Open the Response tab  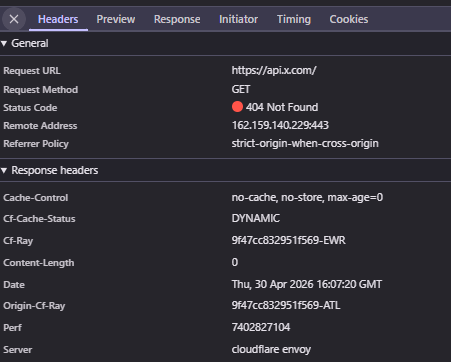click(177, 19)
